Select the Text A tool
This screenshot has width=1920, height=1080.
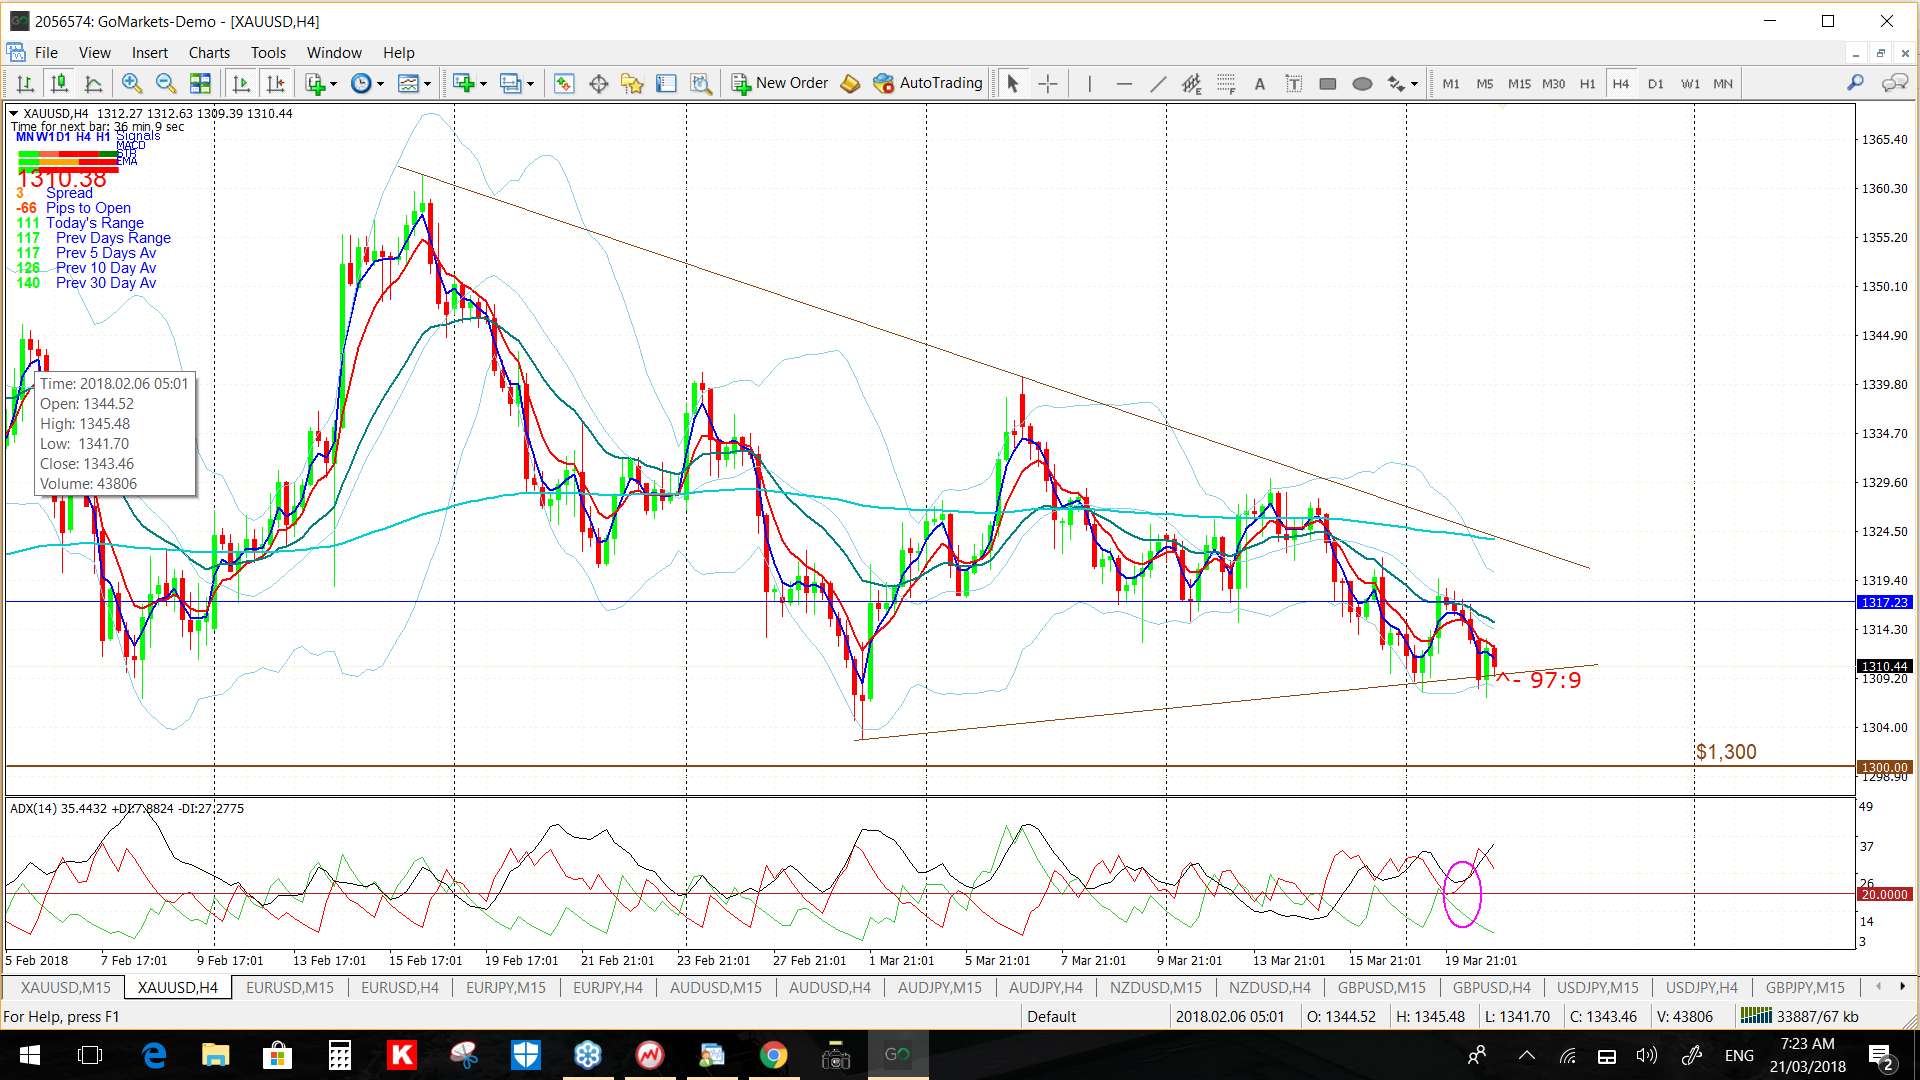(1260, 84)
